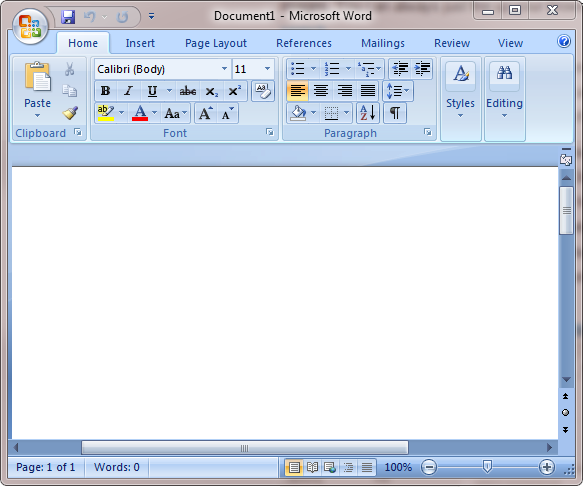583x487 pixels.
Task: Apply strikethrough formatting
Action: [188, 91]
